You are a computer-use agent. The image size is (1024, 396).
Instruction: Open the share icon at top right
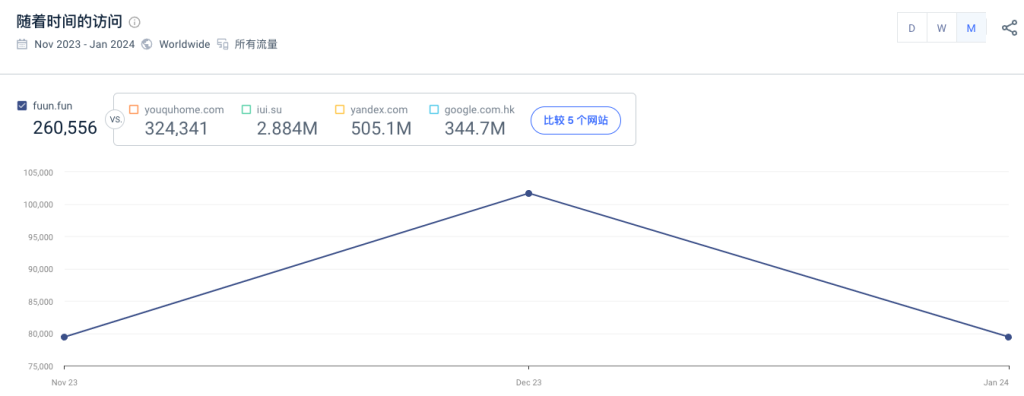coord(1009,28)
